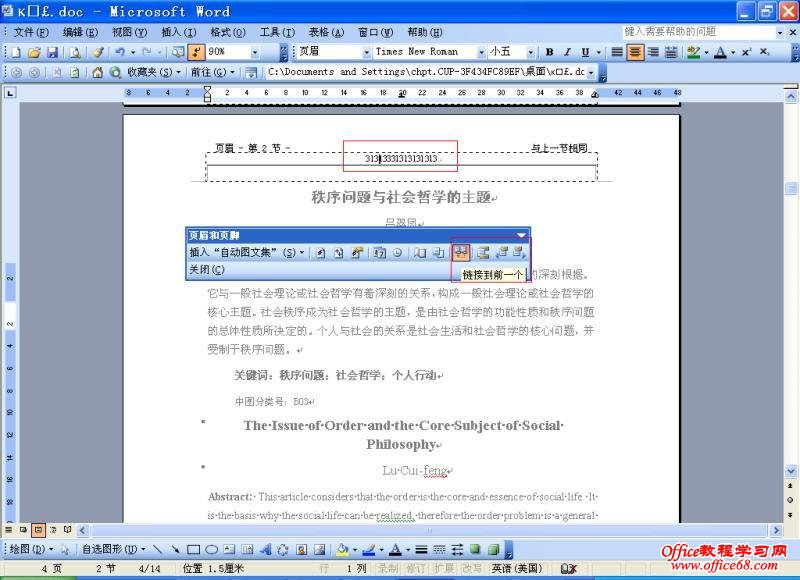Undo the last action
The image size is (800, 580).
tap(120, 52)
